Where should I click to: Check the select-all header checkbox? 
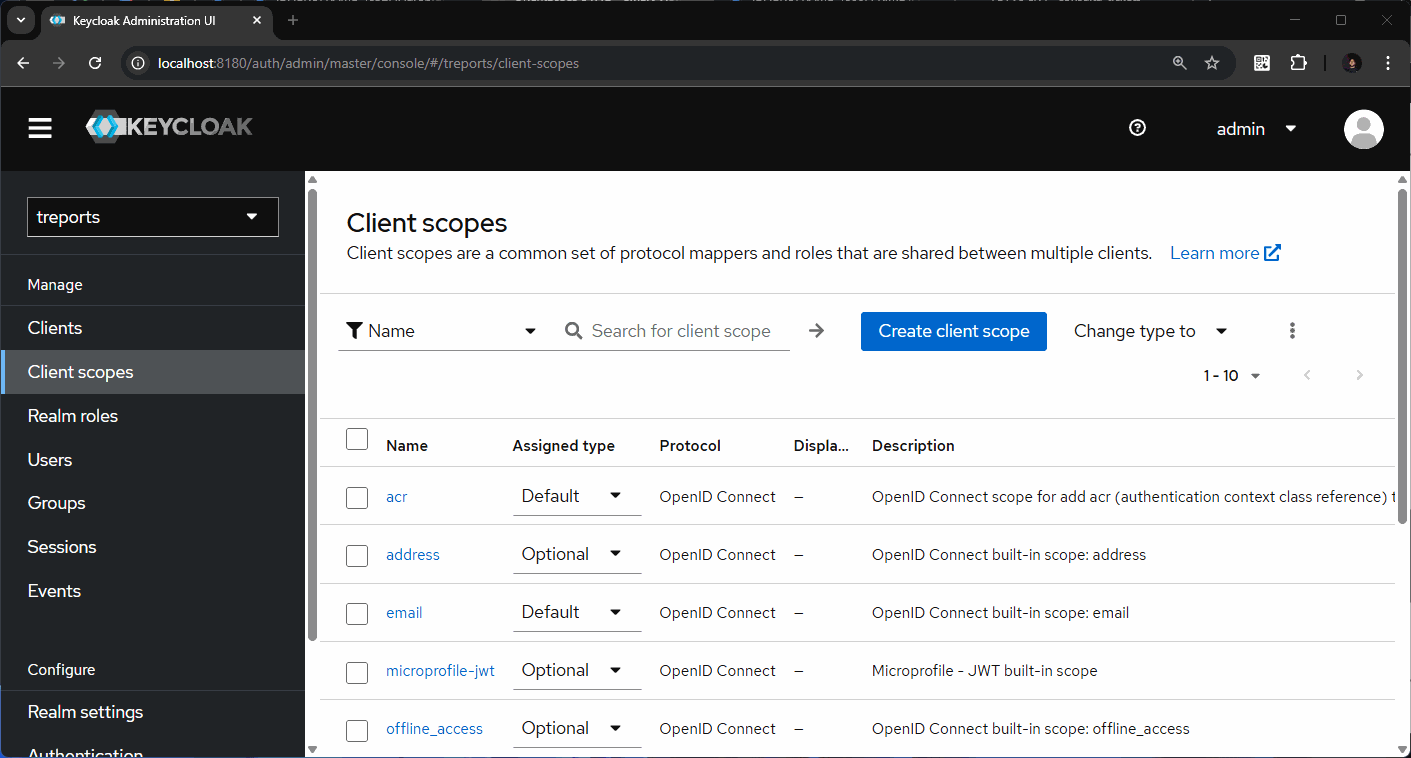(357, 439)
